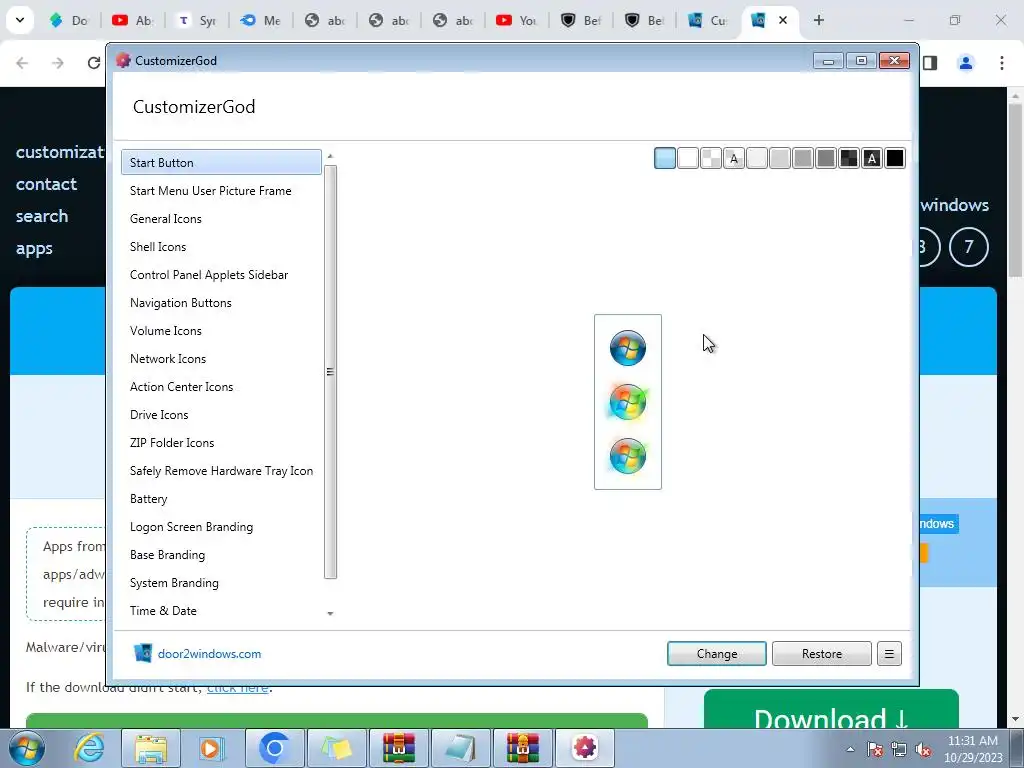Switch to CustomizerGod taskbar icon
1024x768 pixels.
pos(584,748)
